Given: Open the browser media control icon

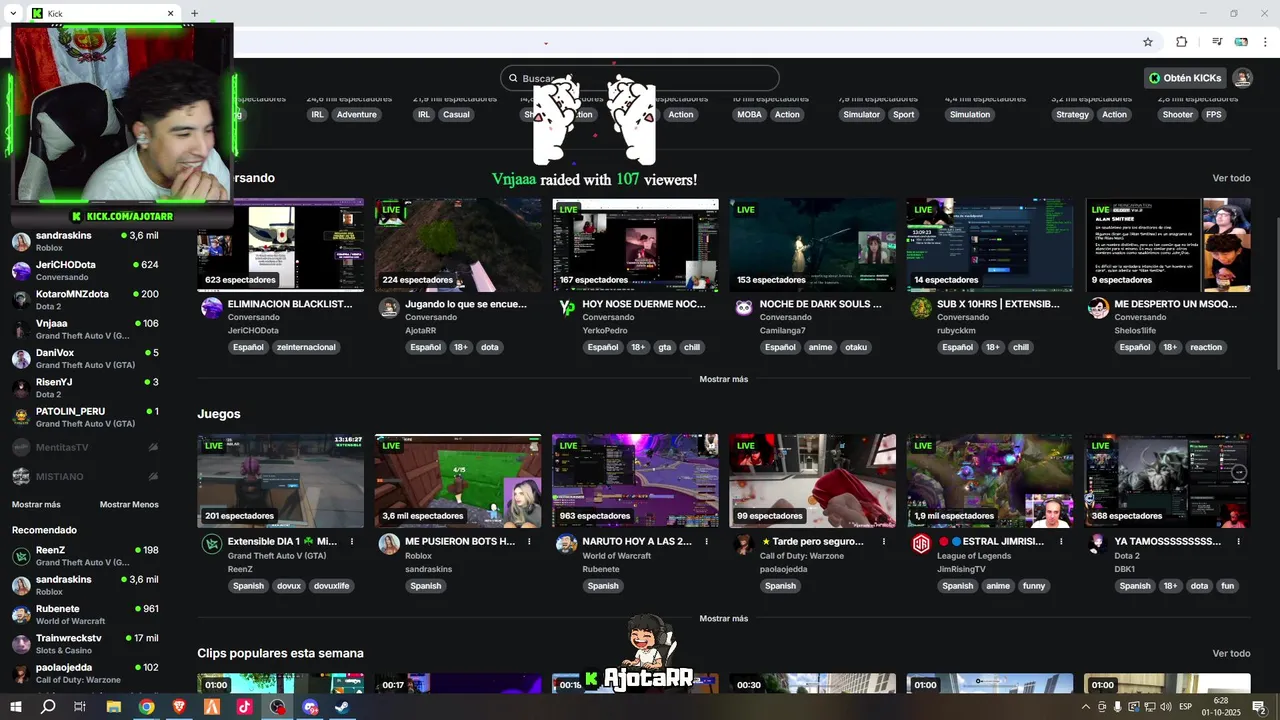Looking at the screenshot, I should tap(1217, 42).
